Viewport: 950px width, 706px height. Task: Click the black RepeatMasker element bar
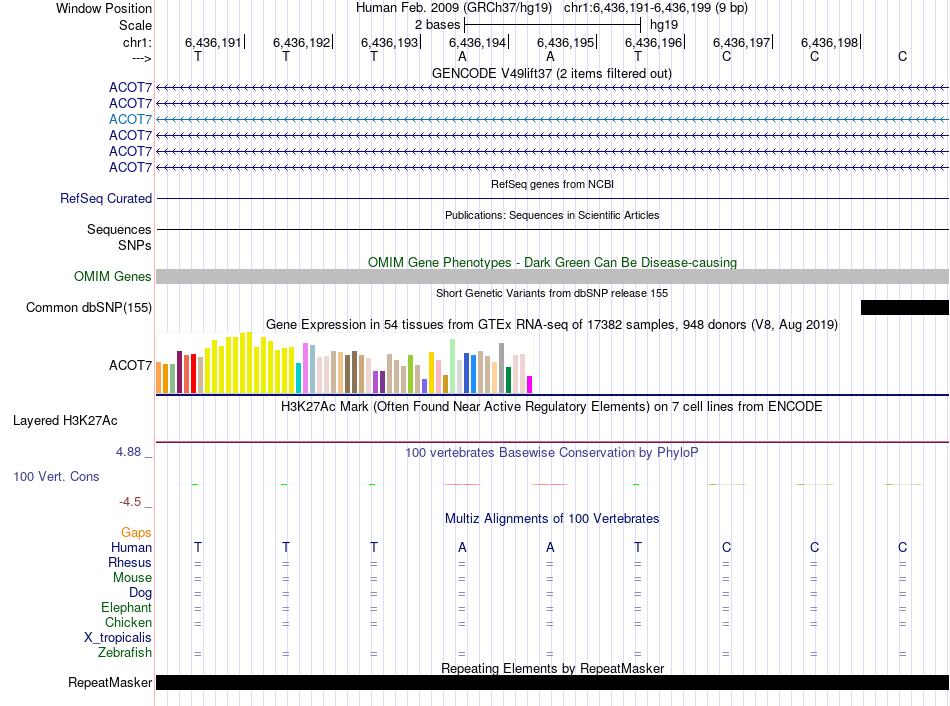[x=552, y=683]
